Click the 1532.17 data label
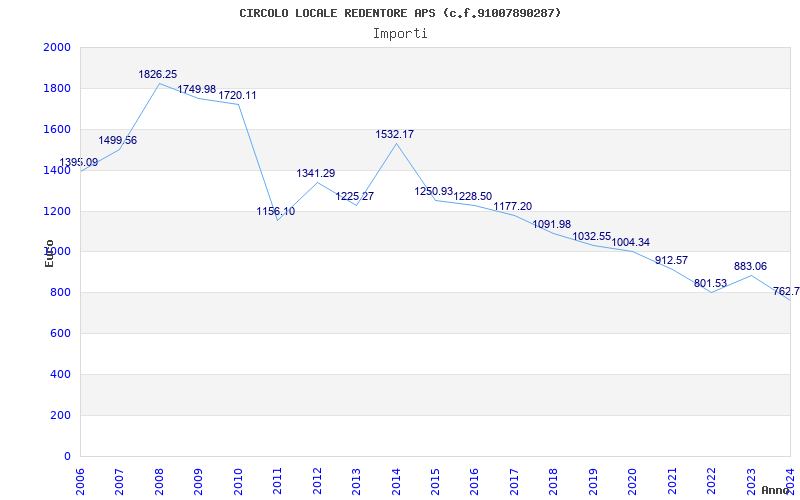800x500 pixels. pos(395,135)
